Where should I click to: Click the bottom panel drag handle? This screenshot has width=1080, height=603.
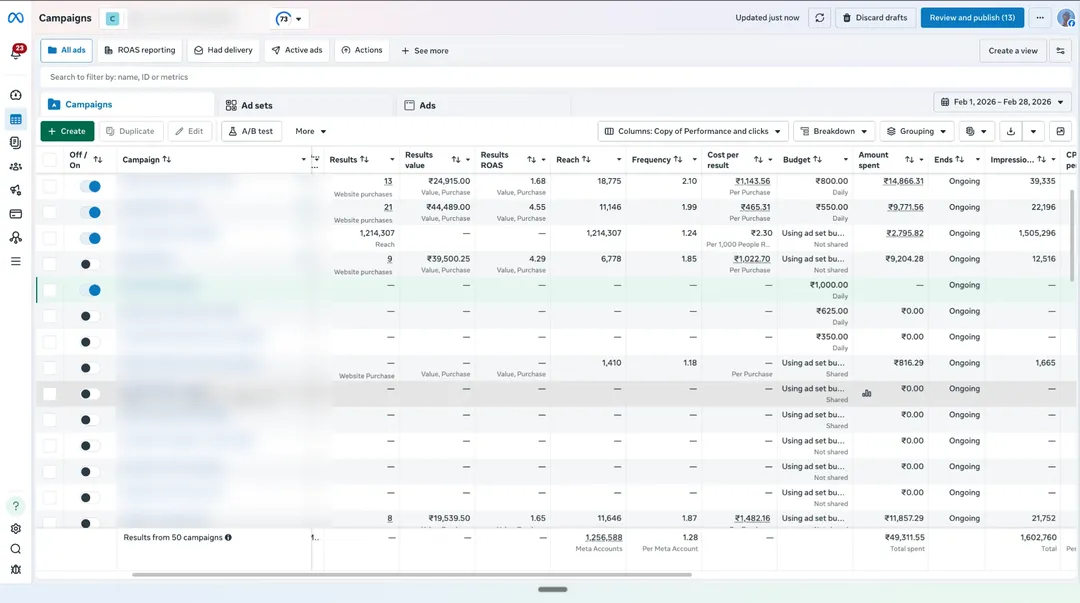(x=552, y=589)
